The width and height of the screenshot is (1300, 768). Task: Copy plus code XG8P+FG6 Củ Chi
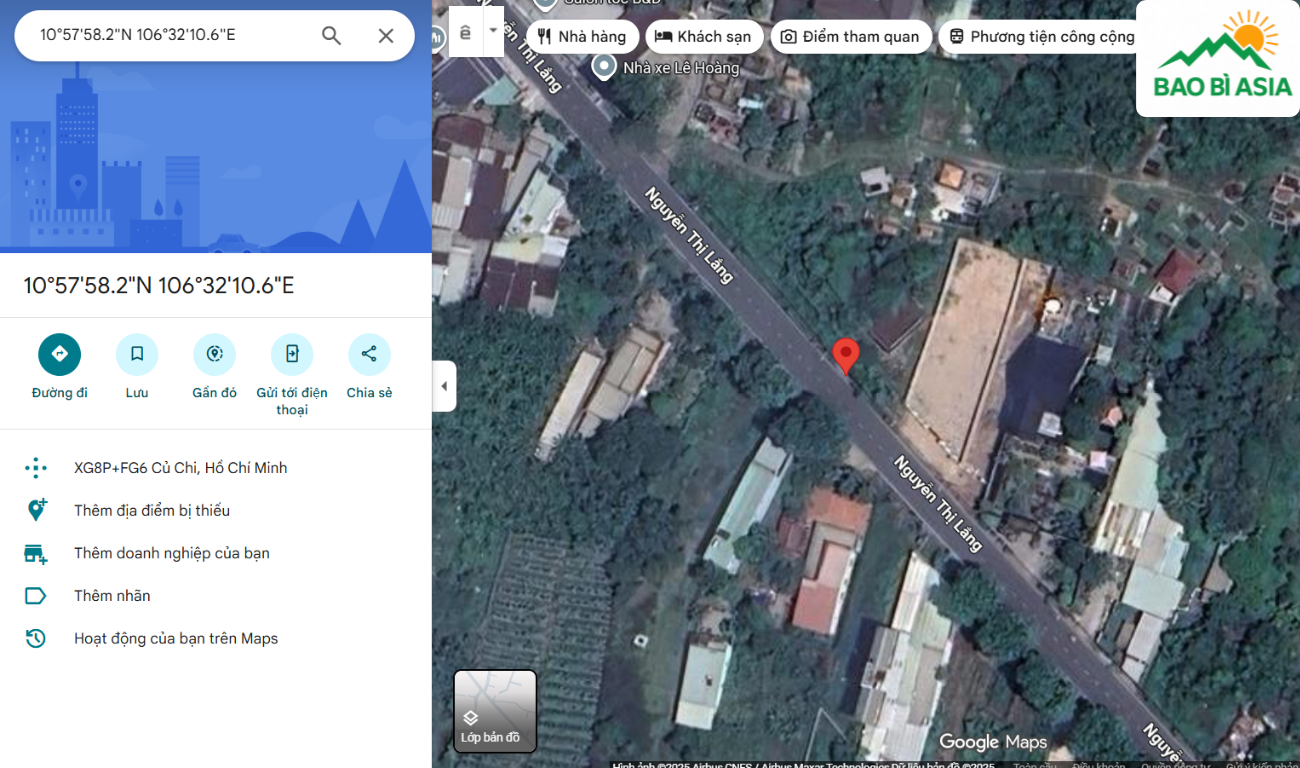click(180, 468)
